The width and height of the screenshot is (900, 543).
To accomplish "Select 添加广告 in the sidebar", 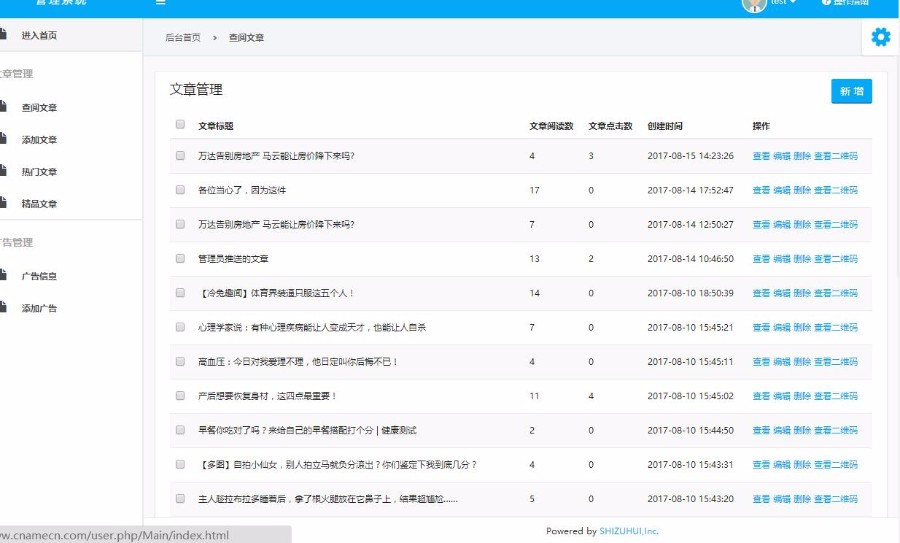I will 39,308.
